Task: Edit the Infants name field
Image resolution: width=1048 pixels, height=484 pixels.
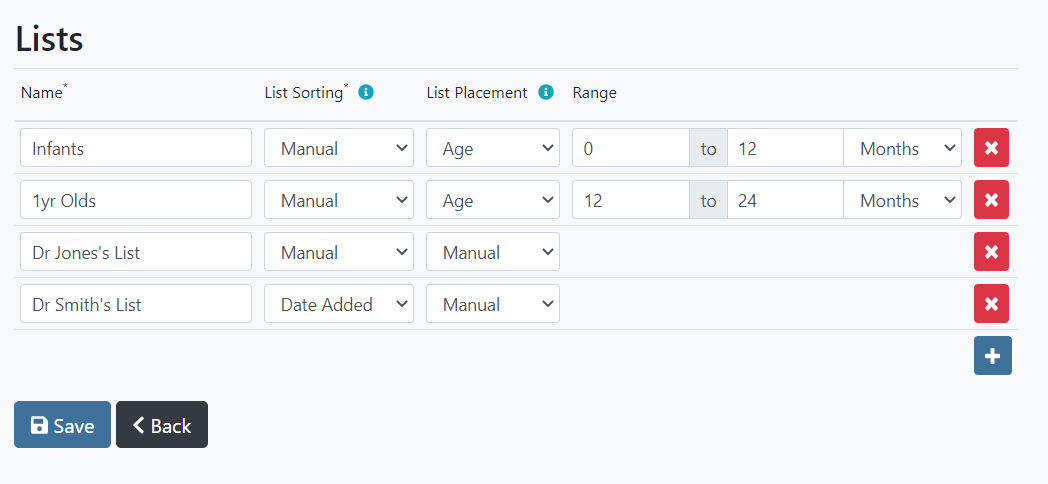Action: point(135,148)
